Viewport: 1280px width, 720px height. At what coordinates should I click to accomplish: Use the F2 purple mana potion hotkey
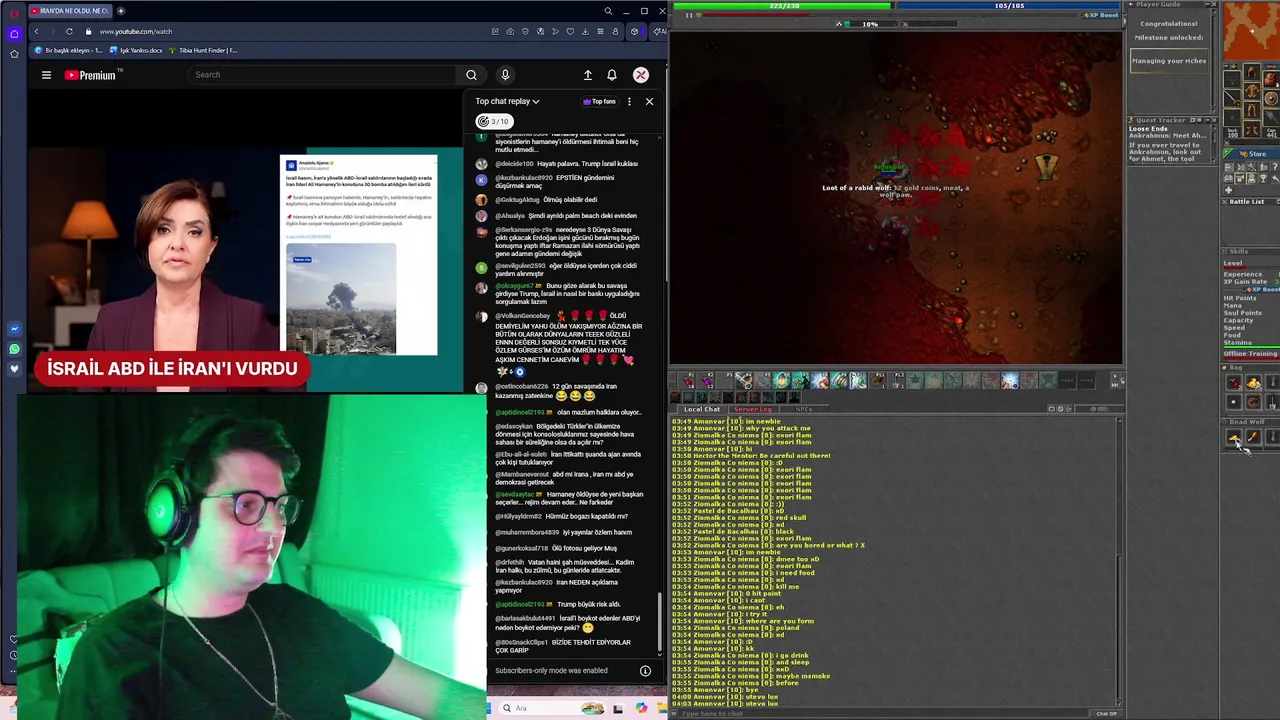(707, 381)
